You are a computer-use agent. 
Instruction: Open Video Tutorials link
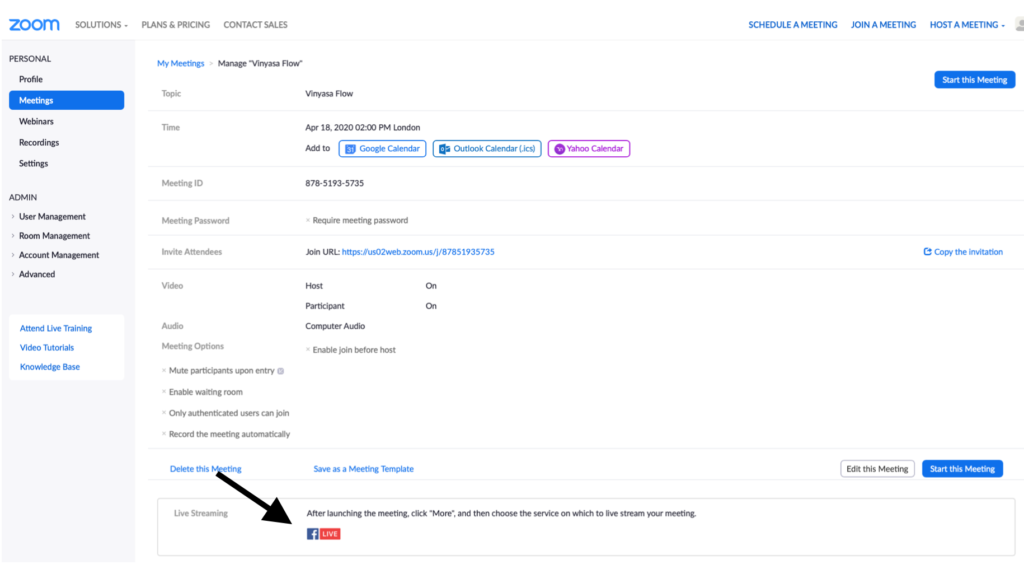point(46,348)
